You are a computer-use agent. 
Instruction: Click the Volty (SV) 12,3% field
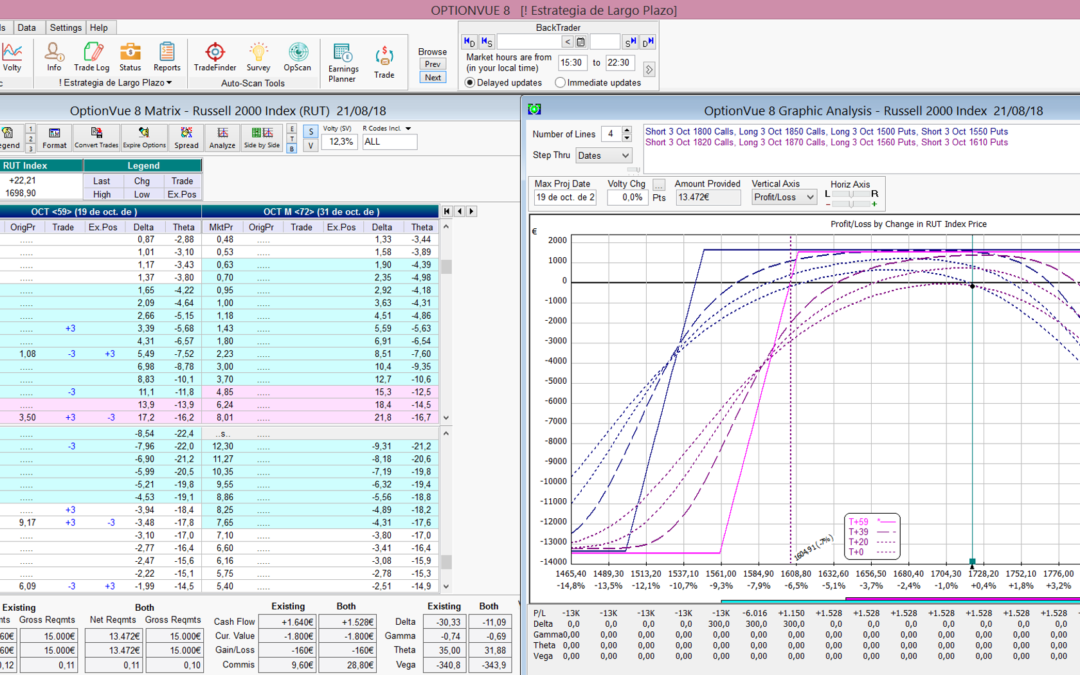(341, 141)
